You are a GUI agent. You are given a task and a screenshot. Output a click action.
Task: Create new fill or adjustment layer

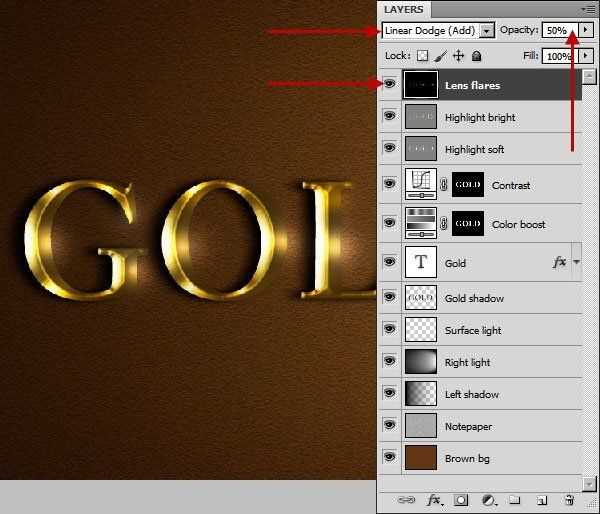(488, 500)
